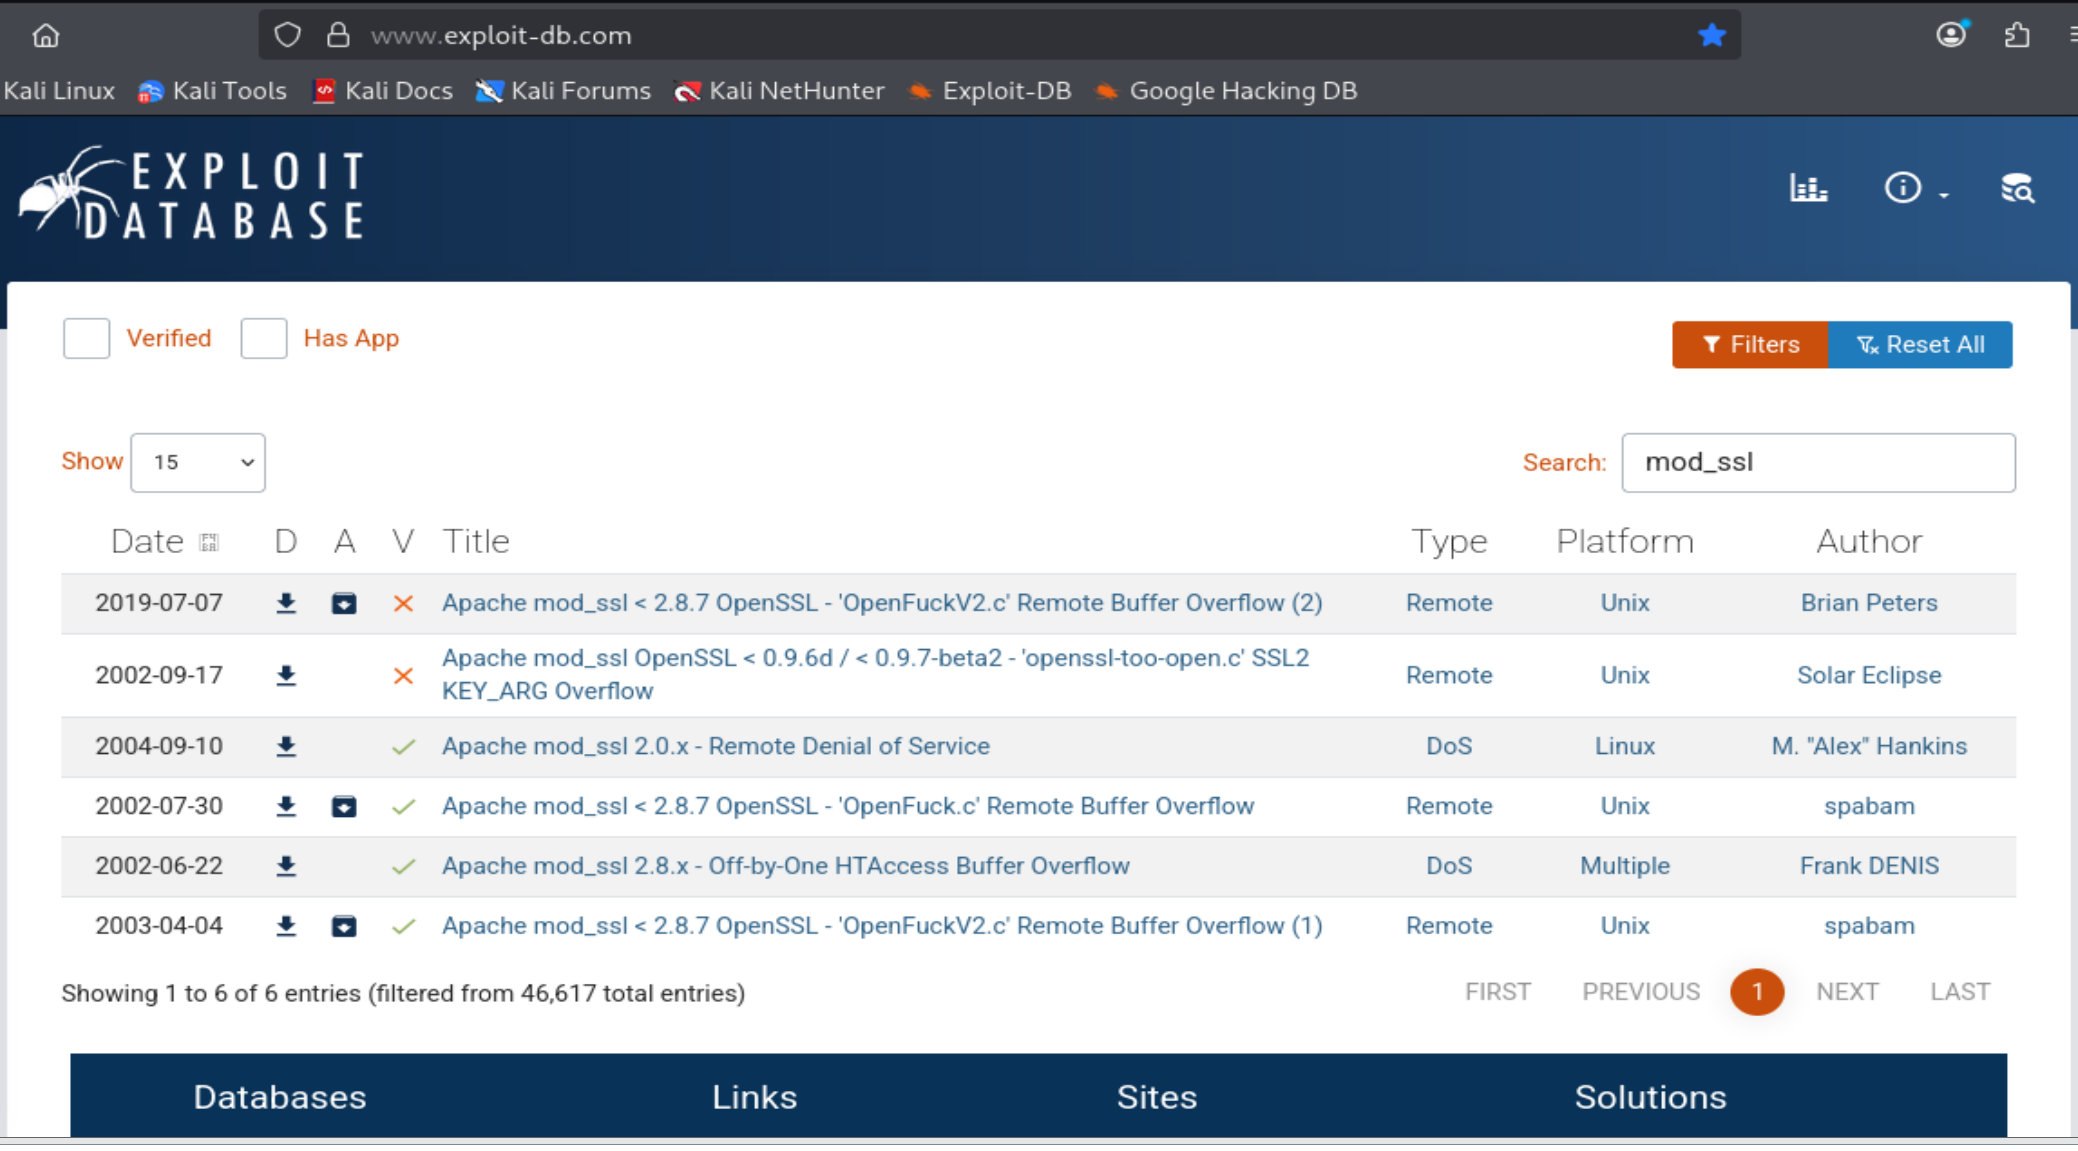Go to the NEXT results page
The width and height of the screenshot is (2078, 1151).
1847,992
